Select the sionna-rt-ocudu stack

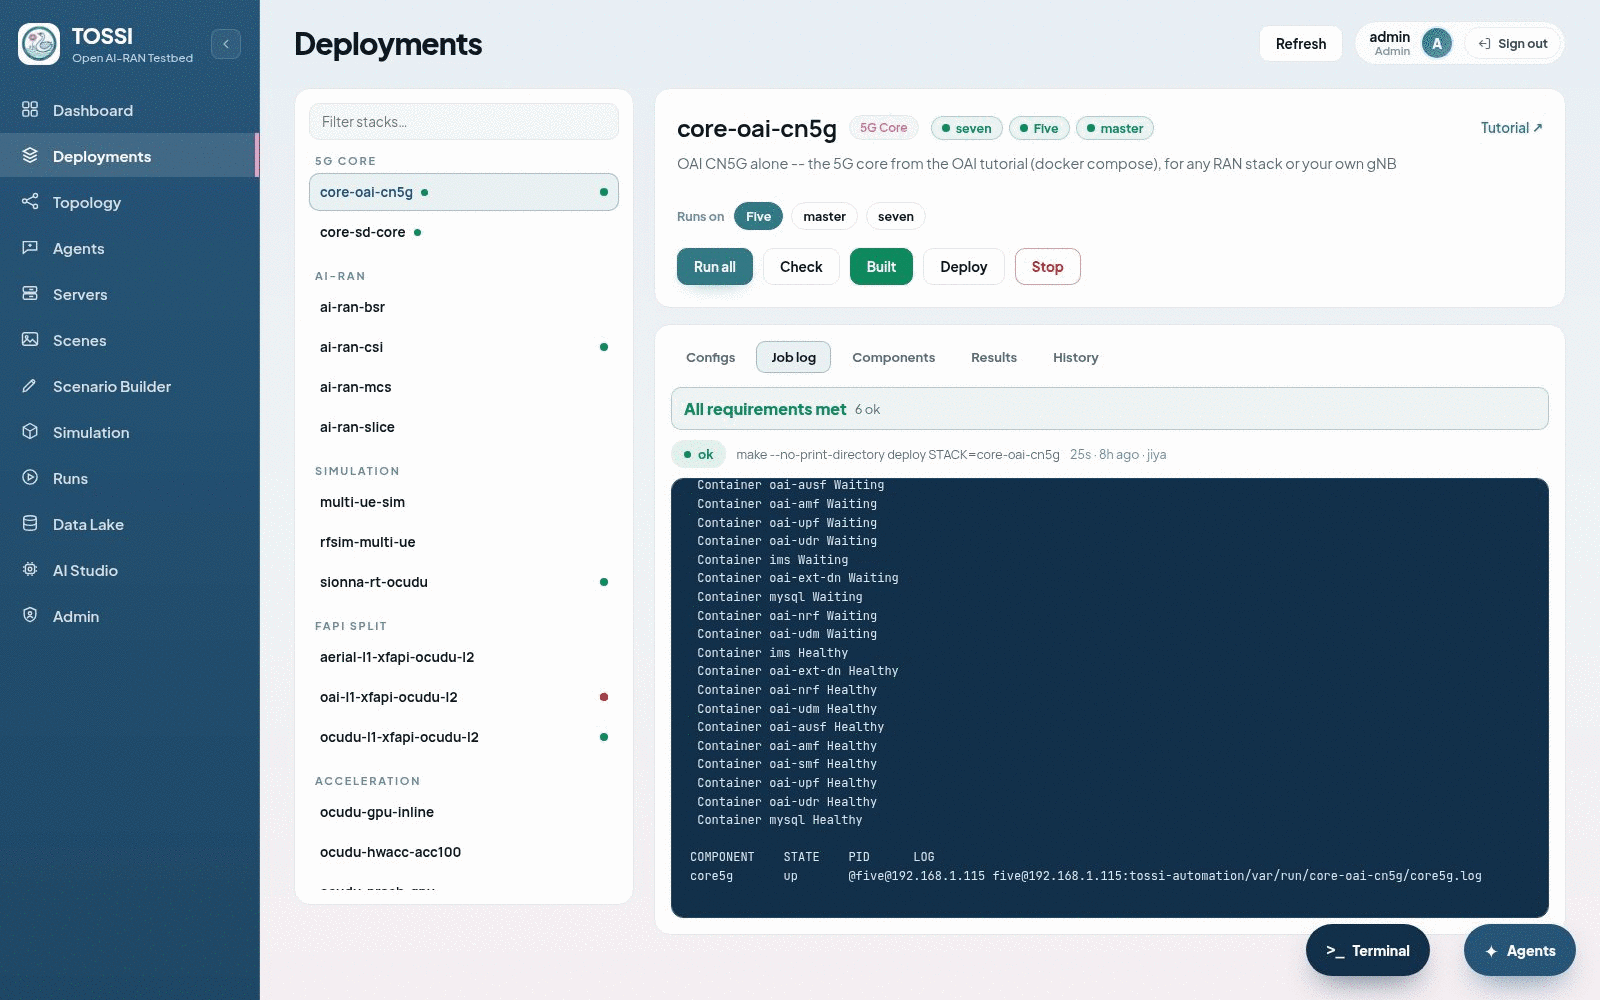coord(464,582)
